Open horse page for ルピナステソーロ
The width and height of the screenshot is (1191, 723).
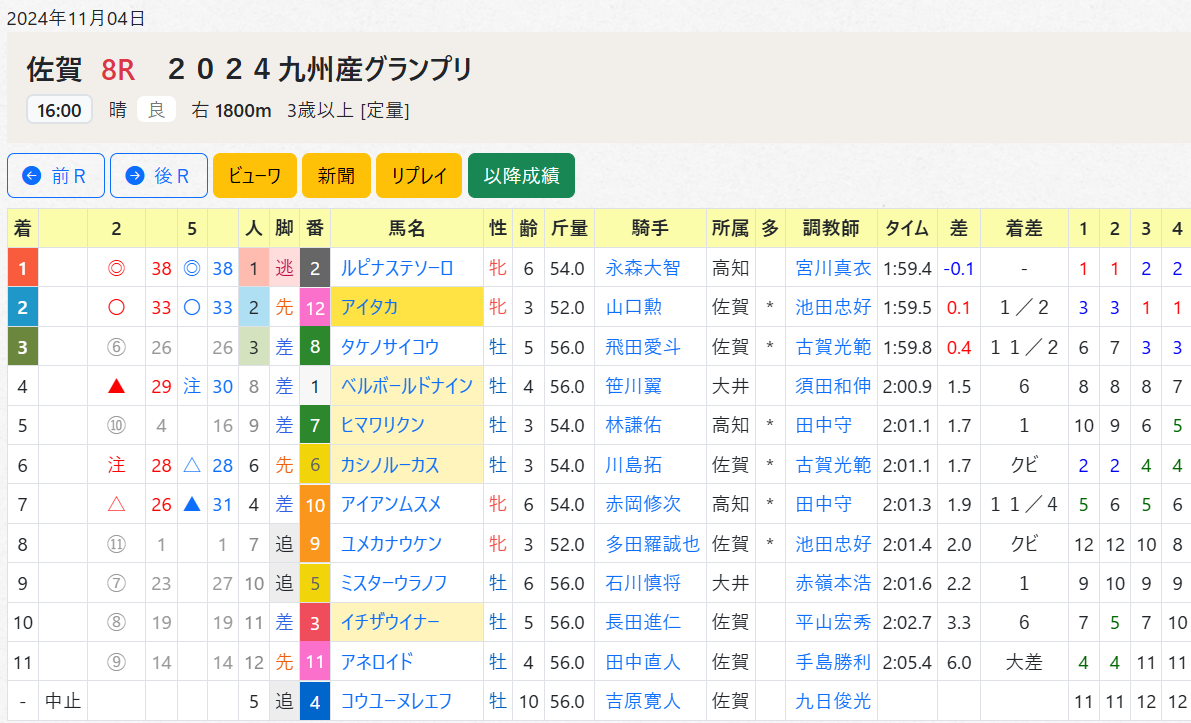pos(396,268)
